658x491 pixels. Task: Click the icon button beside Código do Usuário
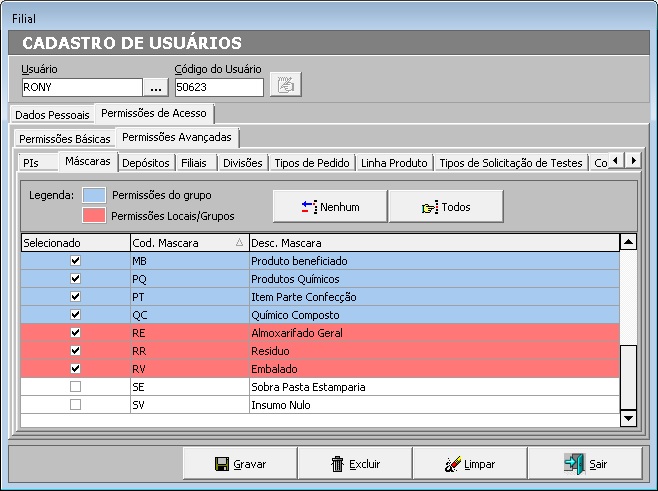click(286, 85)
